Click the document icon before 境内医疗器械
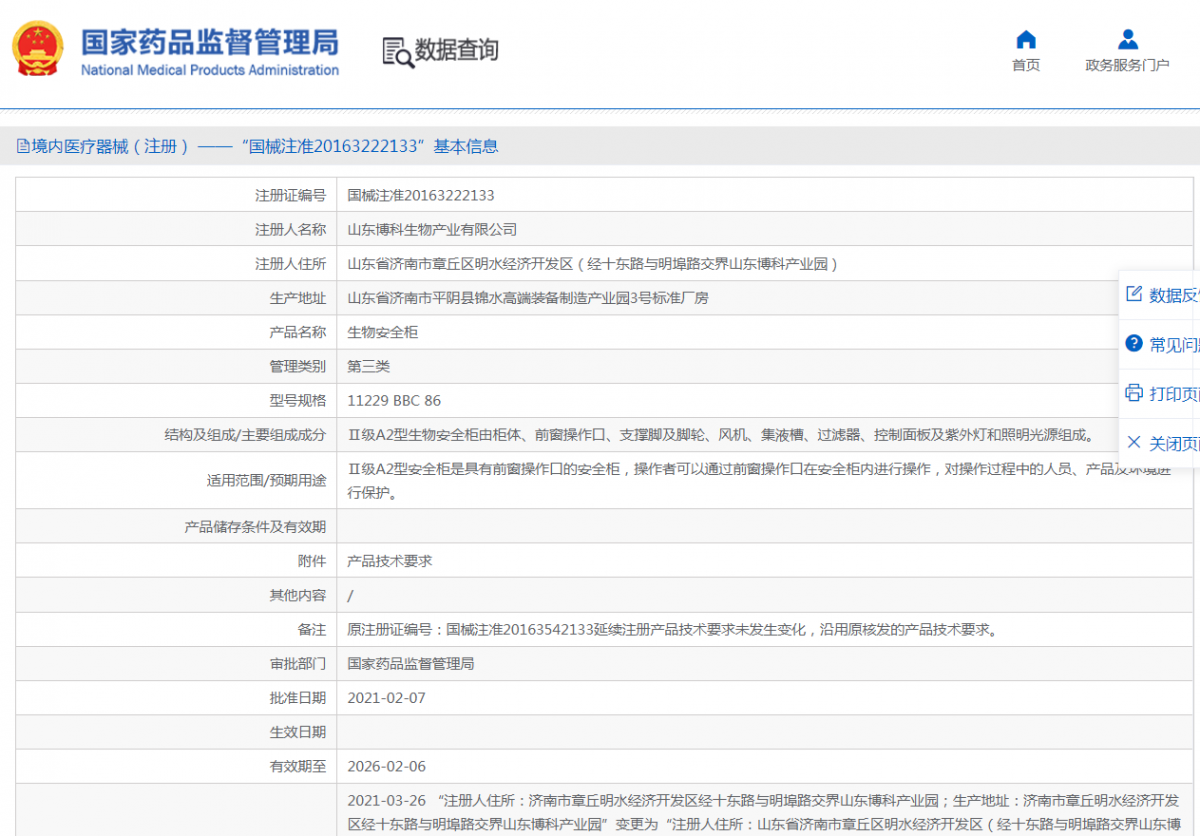This screenshot has width=1200, height=836. [23, 147]
